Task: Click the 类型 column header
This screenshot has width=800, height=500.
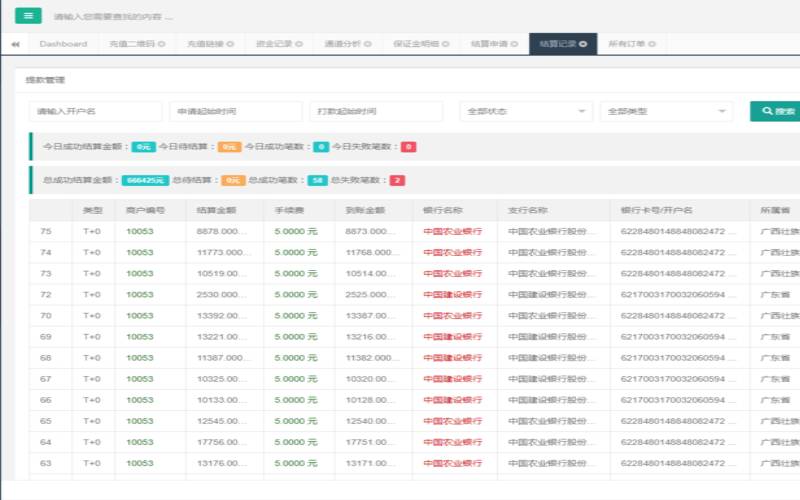Action: 92,210
